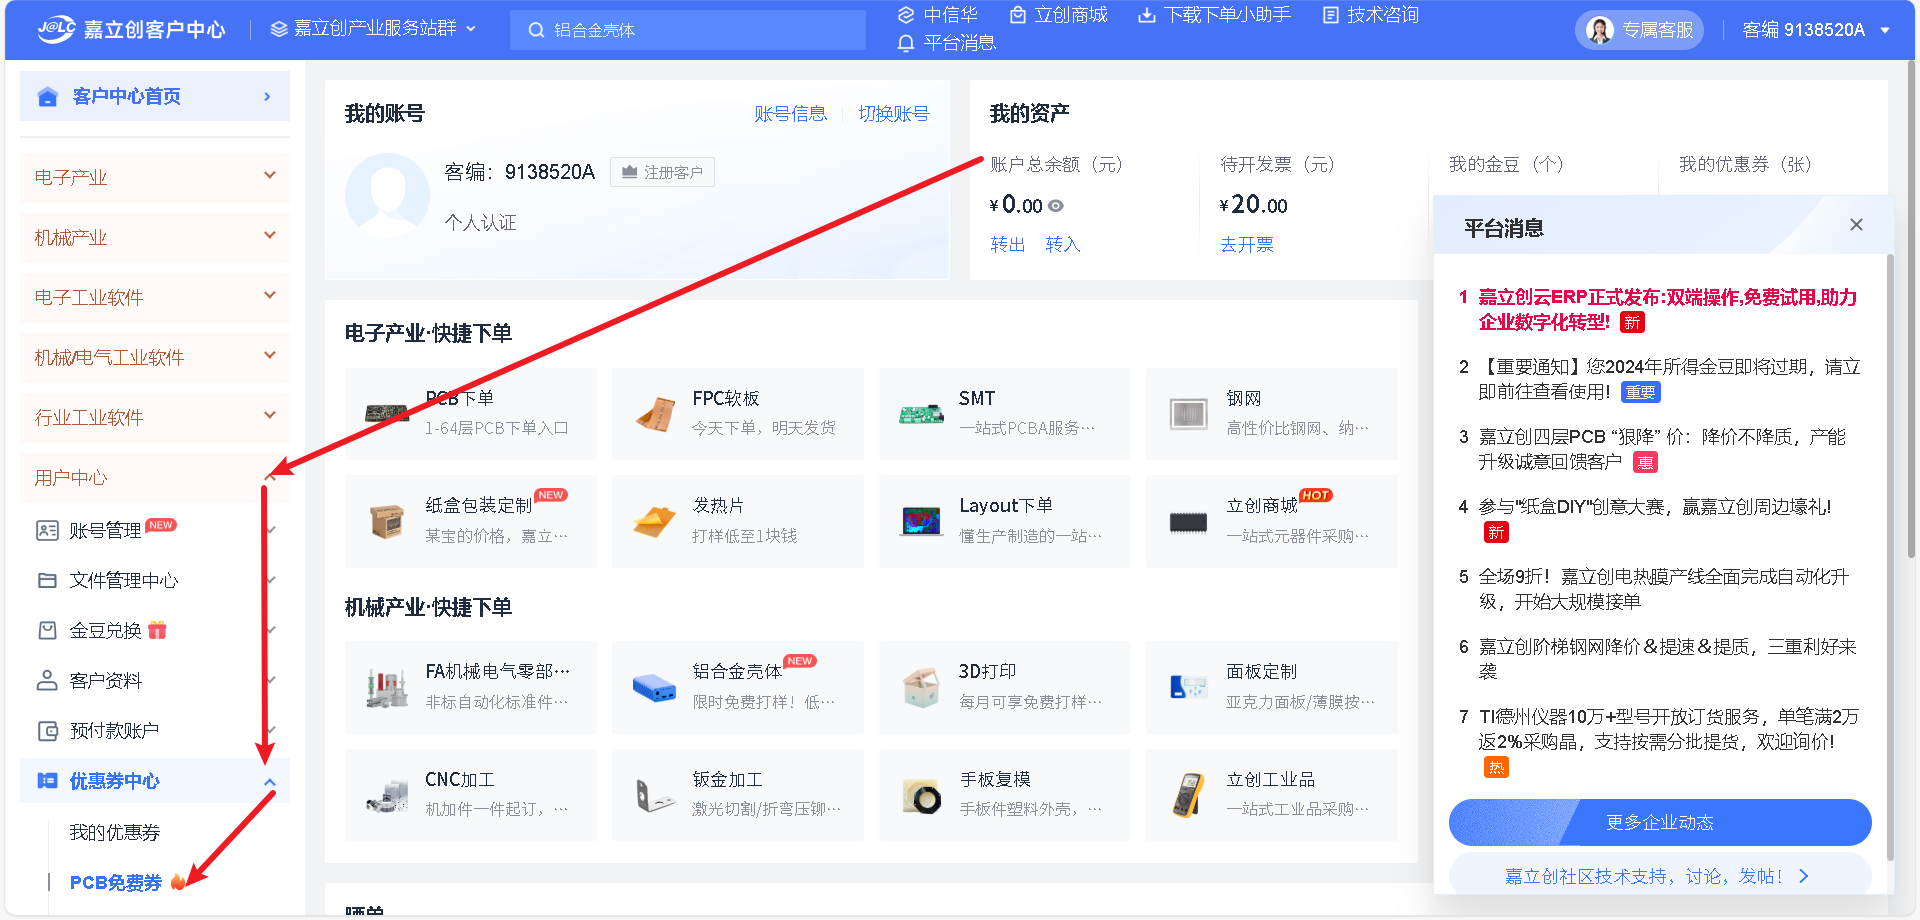Click the 中信华 icon in the top bar

coord(906,15)
